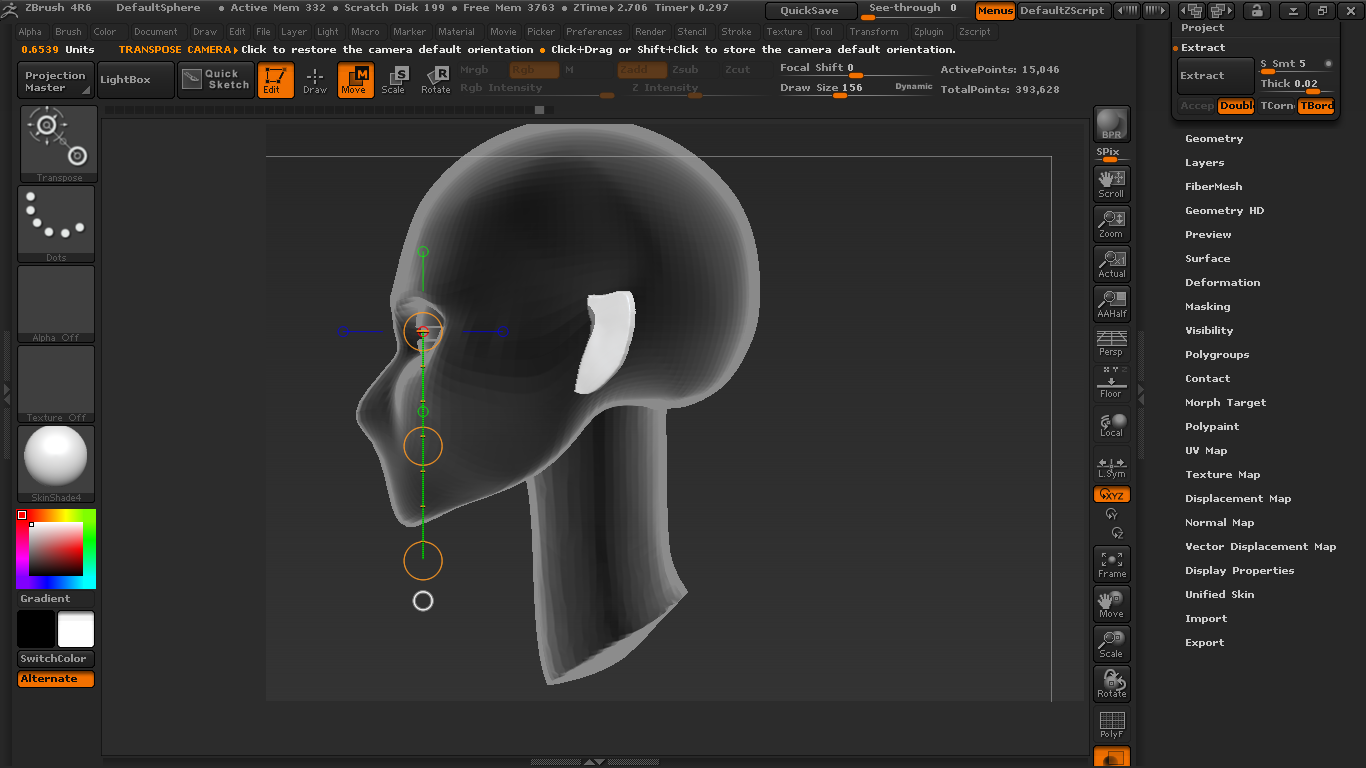Adjust the Draw Size slider
Image resolution: width=1366 pixels, height=768 pixels.
(857, 89)
